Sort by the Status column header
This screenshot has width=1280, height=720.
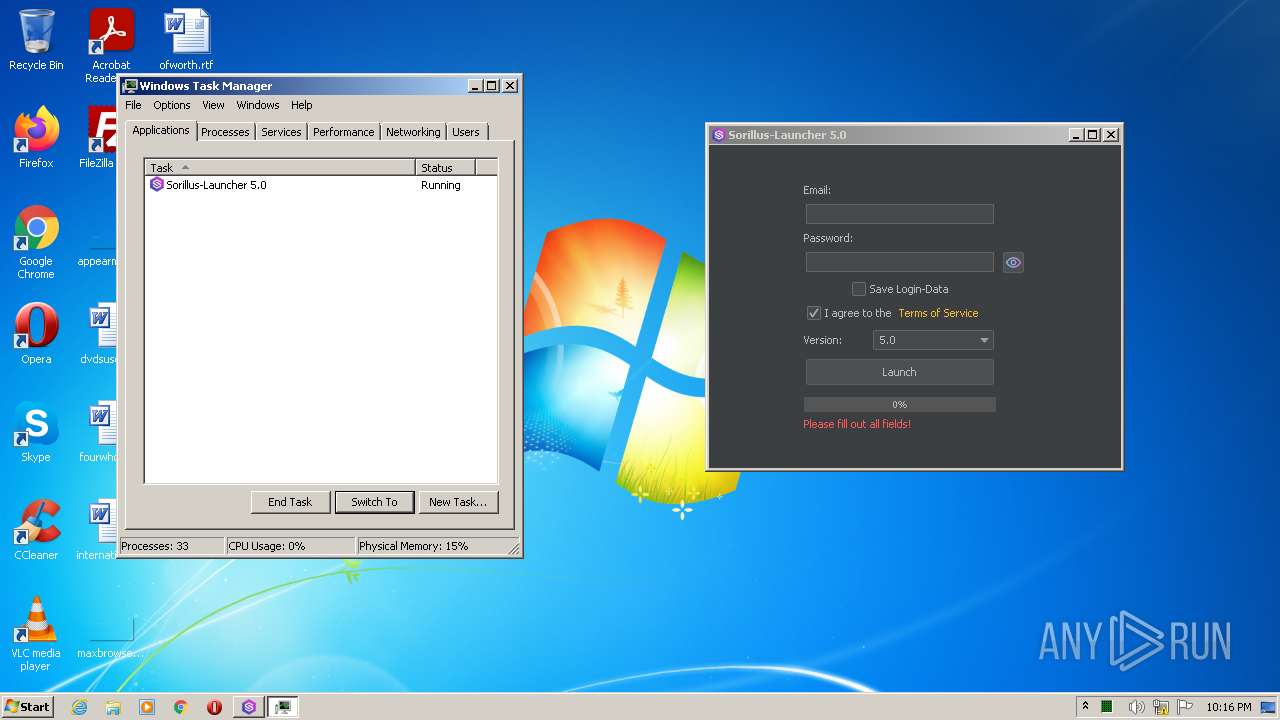[x=445, y=167]
